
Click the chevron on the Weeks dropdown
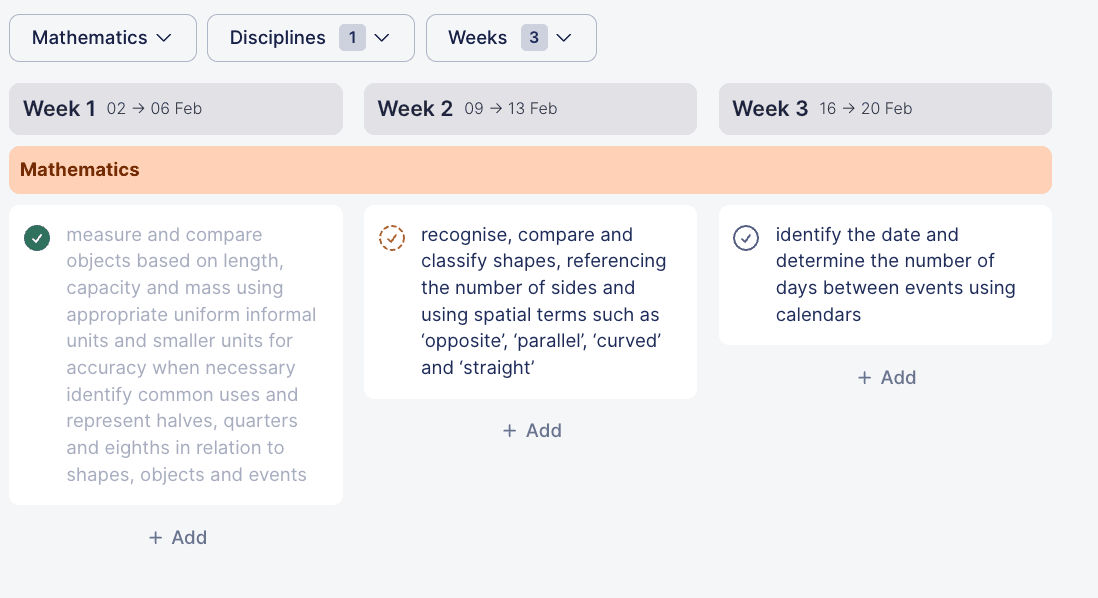564,38
